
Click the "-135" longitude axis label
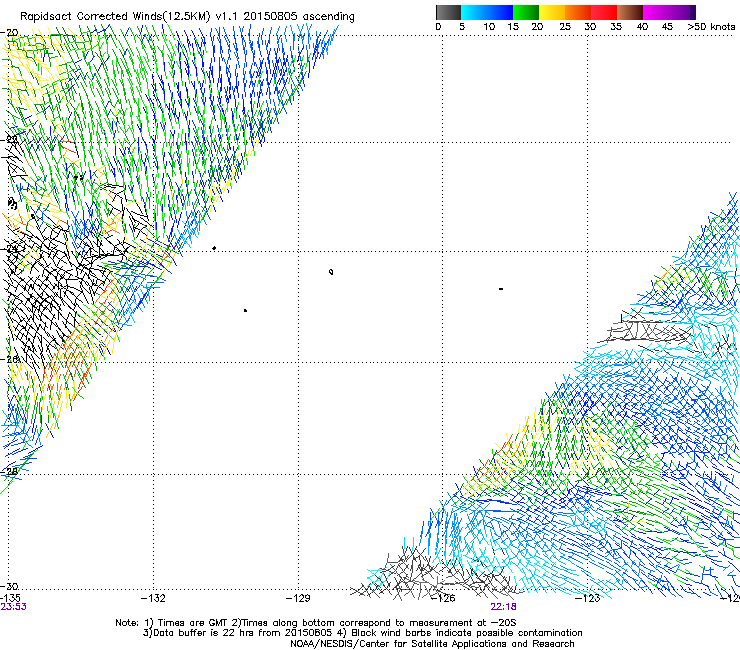point(10,598)
